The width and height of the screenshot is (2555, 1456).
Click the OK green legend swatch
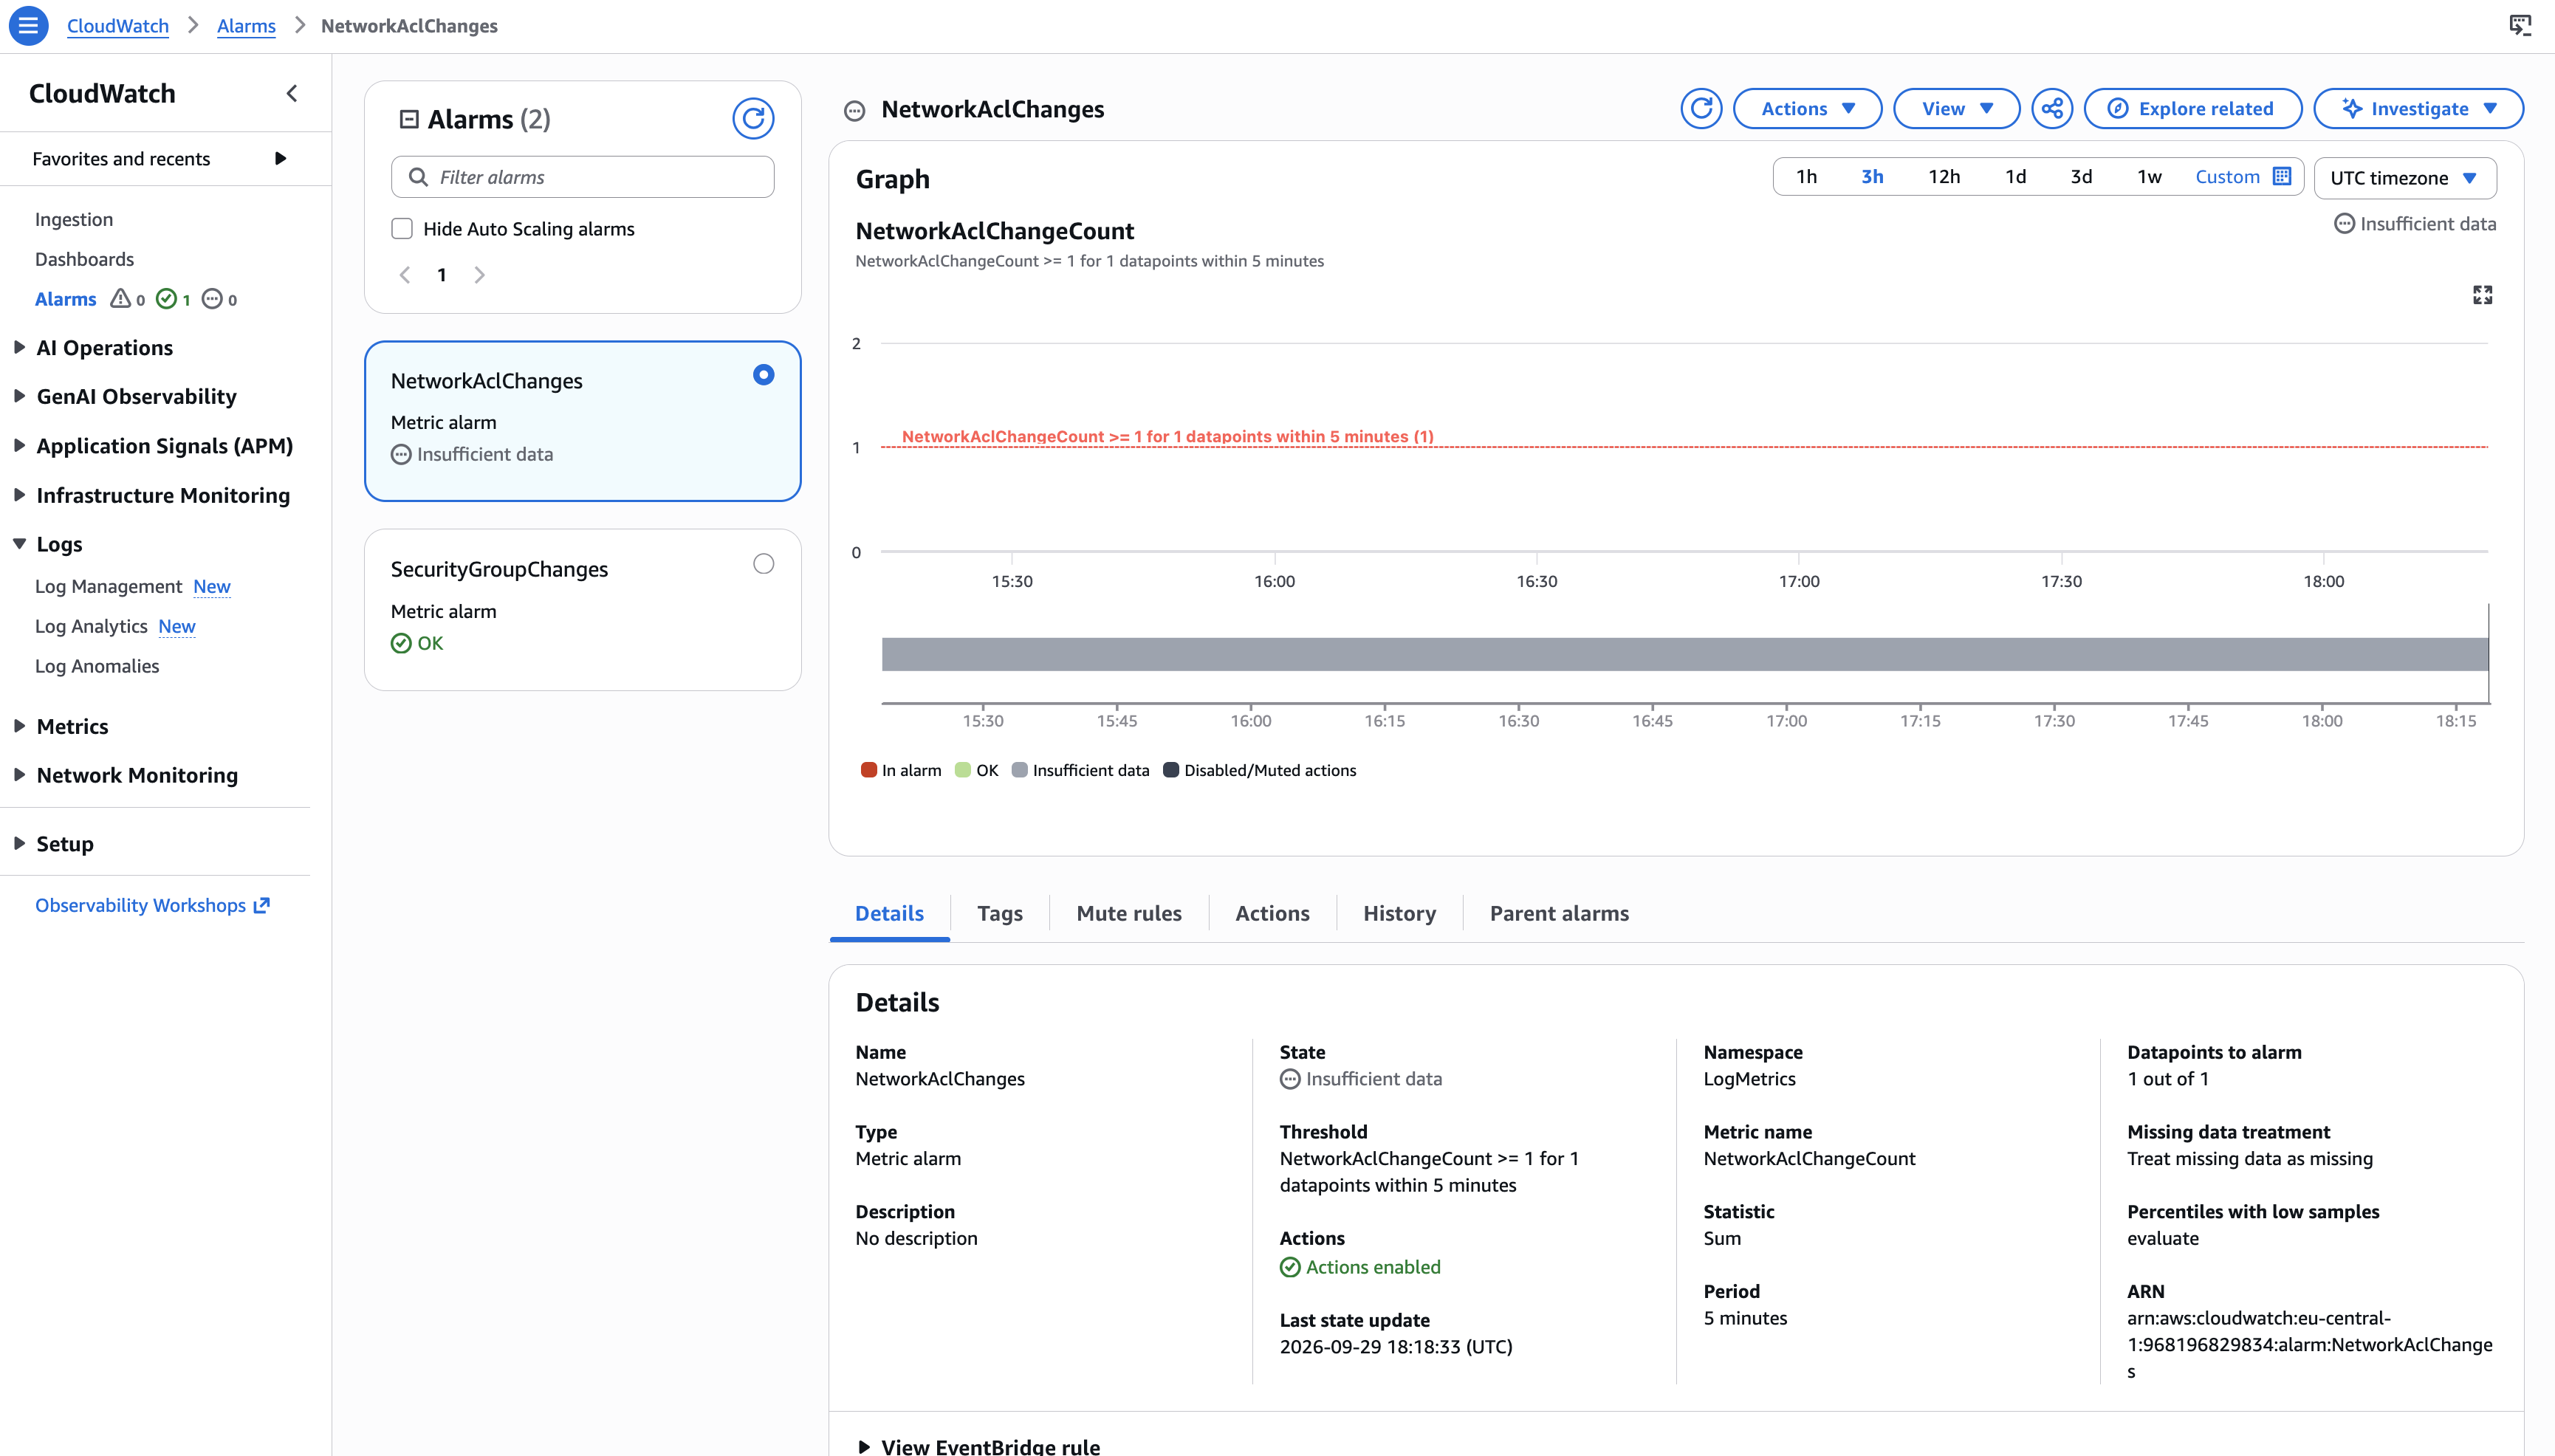[963, 770]
